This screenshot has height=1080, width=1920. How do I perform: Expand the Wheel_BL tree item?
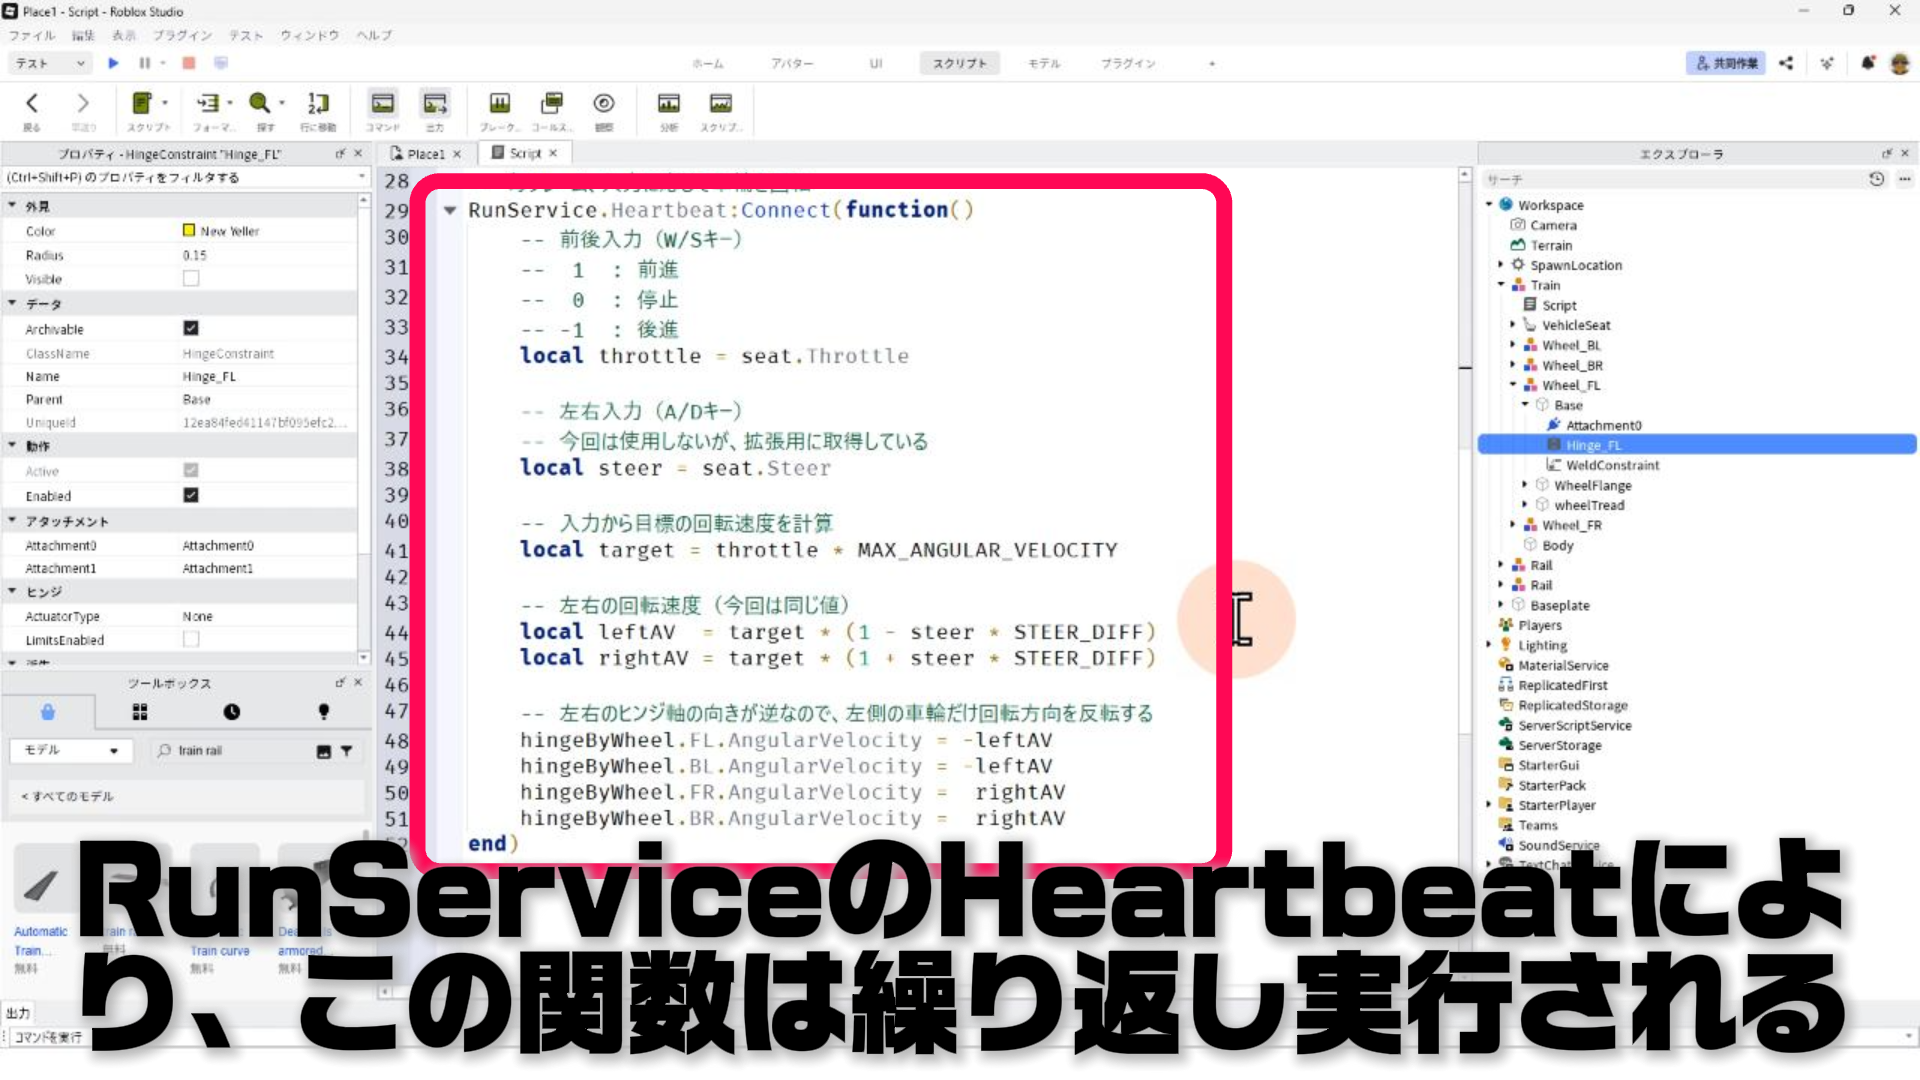click(1513, 345)
